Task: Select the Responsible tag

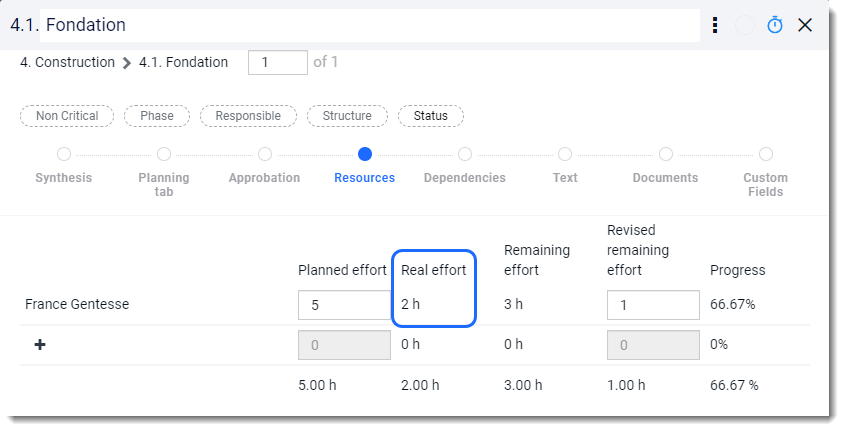Action: pyautogui.click(x=248, y=116)
